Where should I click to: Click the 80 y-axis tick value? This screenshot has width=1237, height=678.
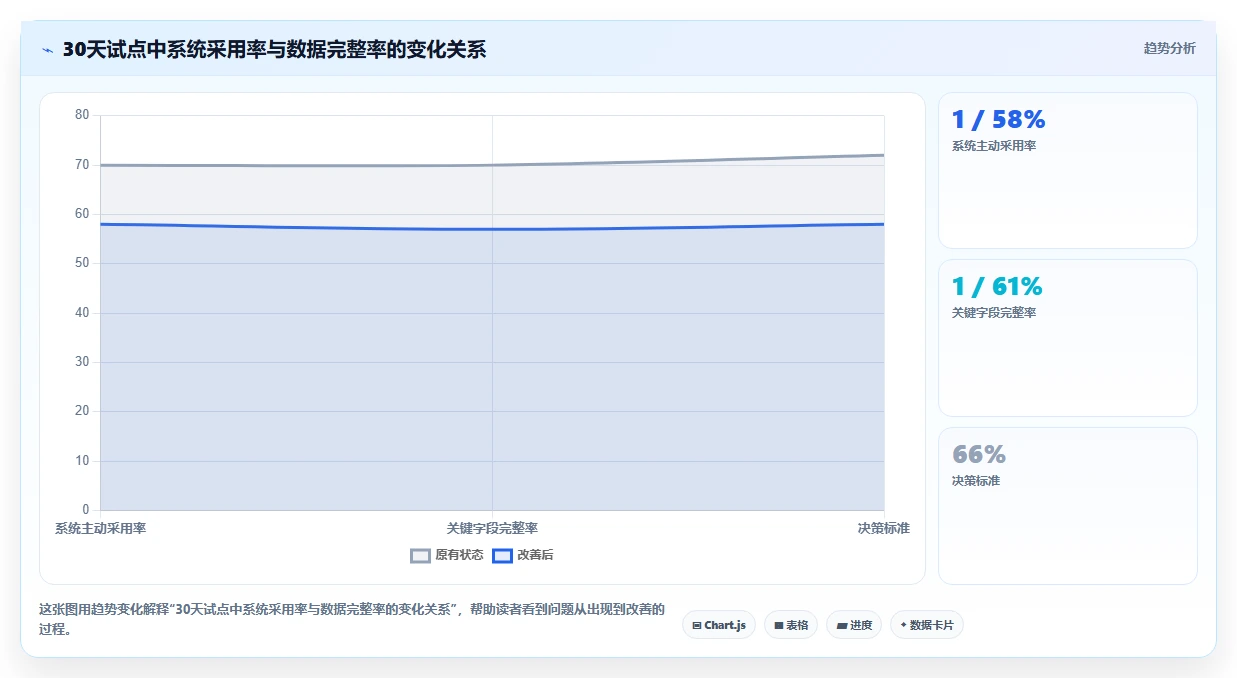(x=82, y=115)
